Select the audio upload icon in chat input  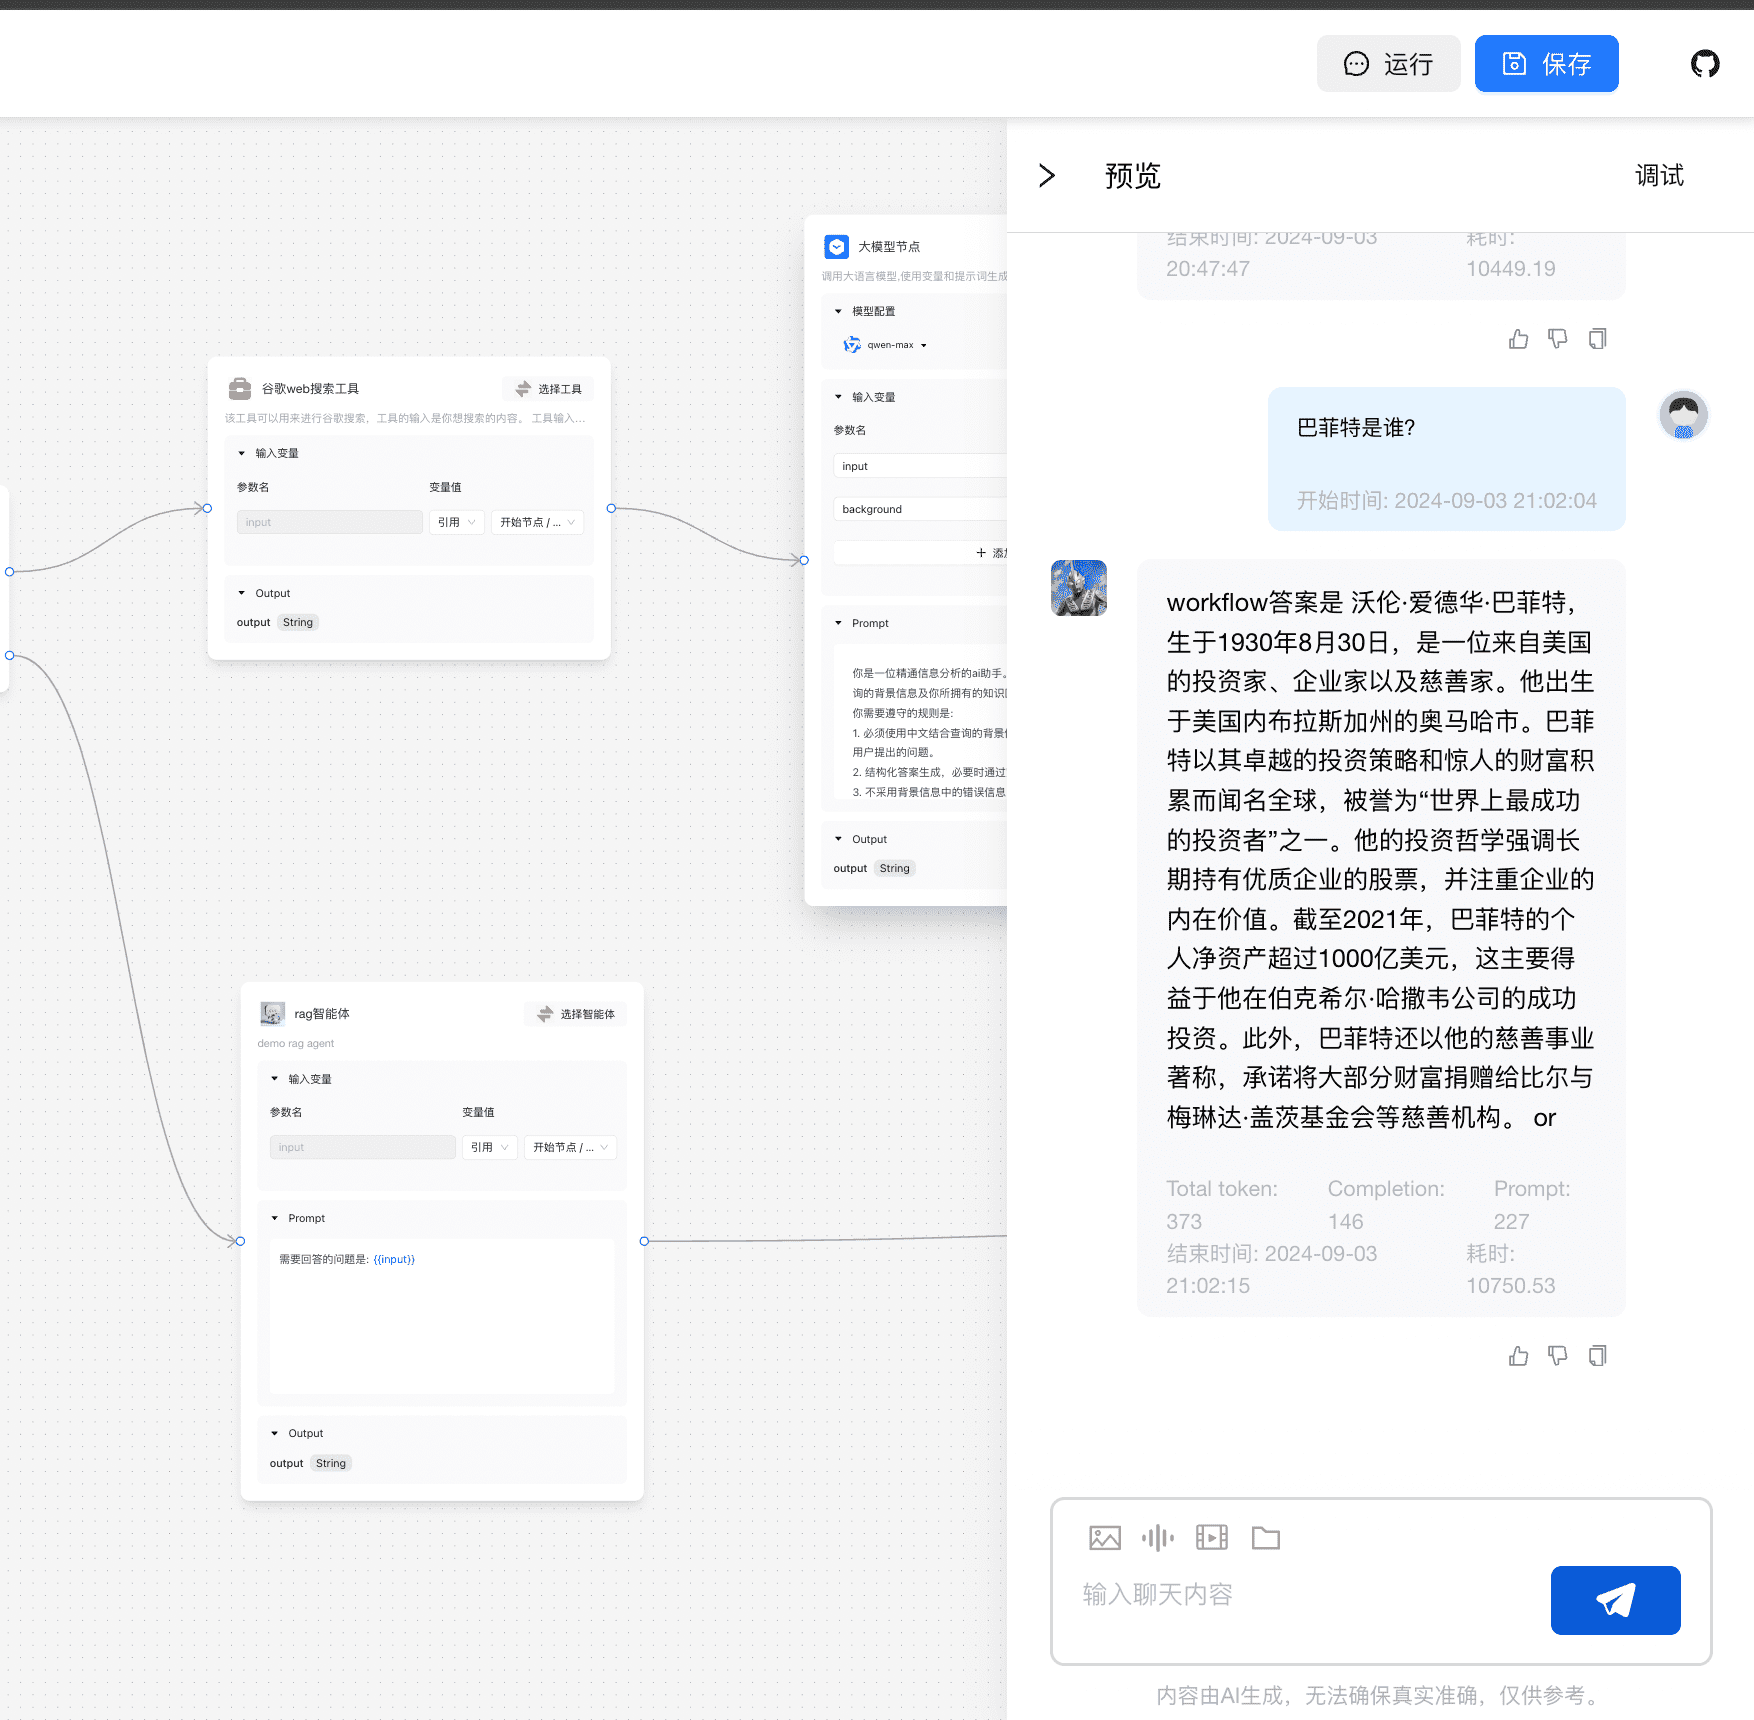click(1158, 1537)
